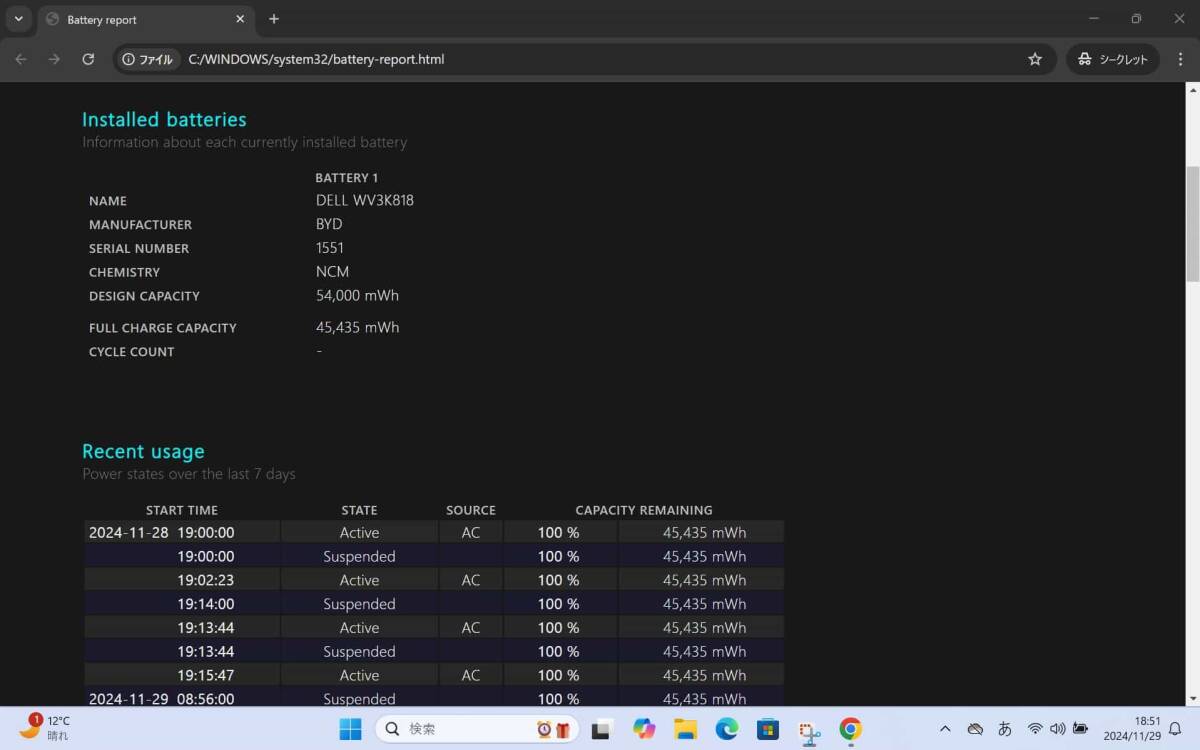
Task: Open volume speaker tray icon
Action: [x=1058, y=729]
